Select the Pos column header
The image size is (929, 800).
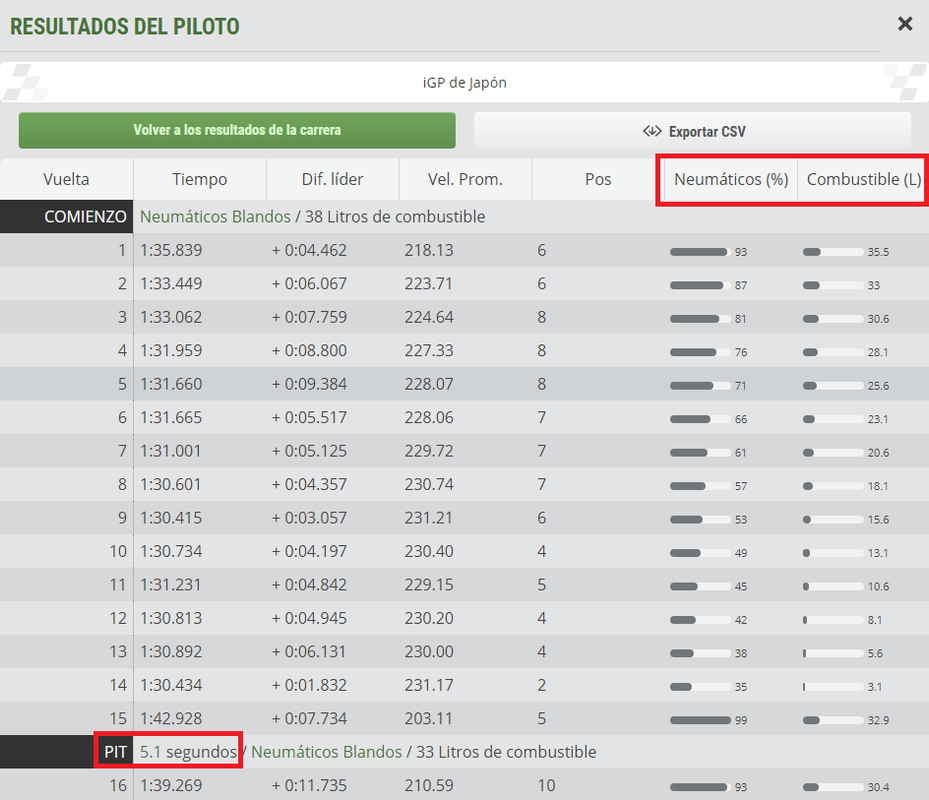click(598, 179)
